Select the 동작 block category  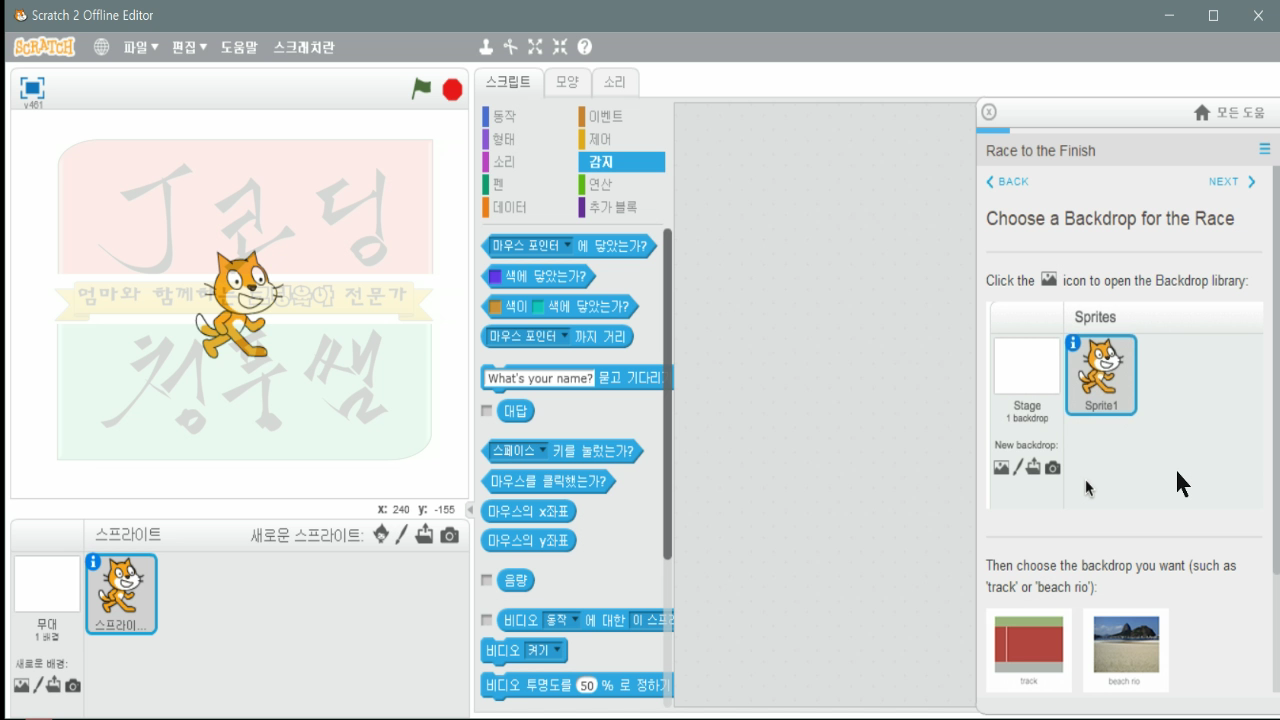point(504,117)
